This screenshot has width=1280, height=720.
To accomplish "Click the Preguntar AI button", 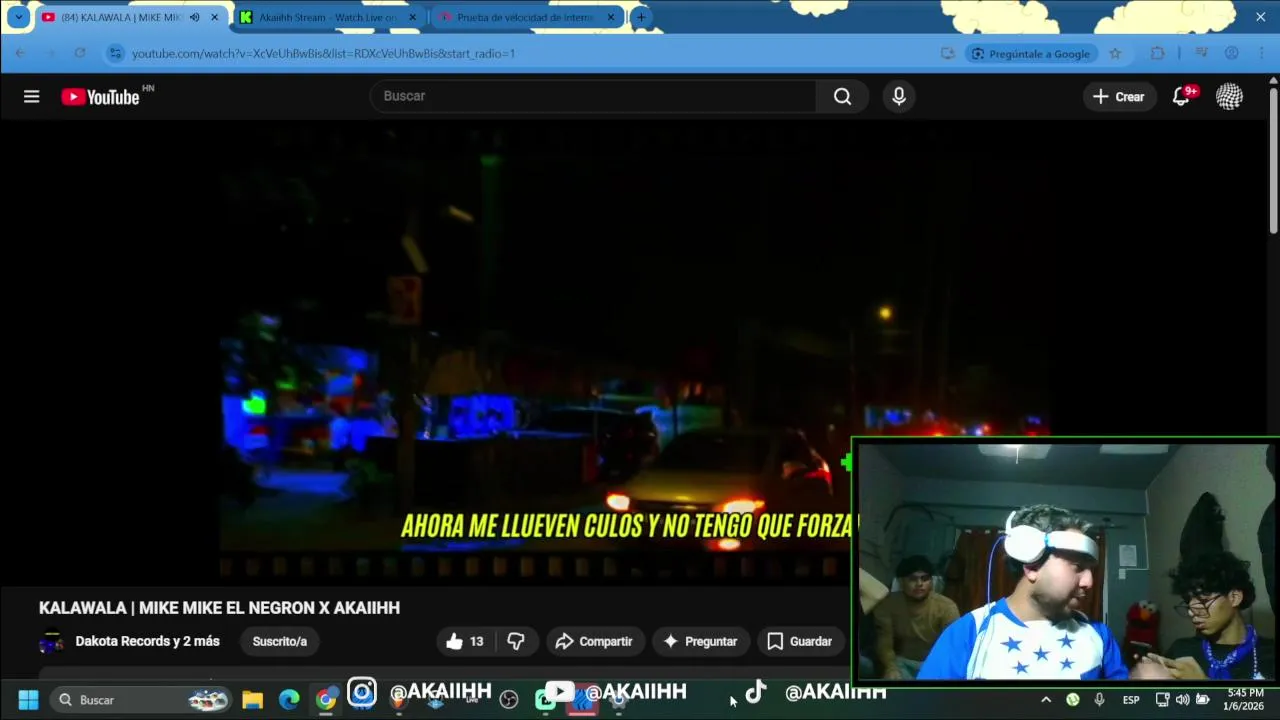I will 700,641.
